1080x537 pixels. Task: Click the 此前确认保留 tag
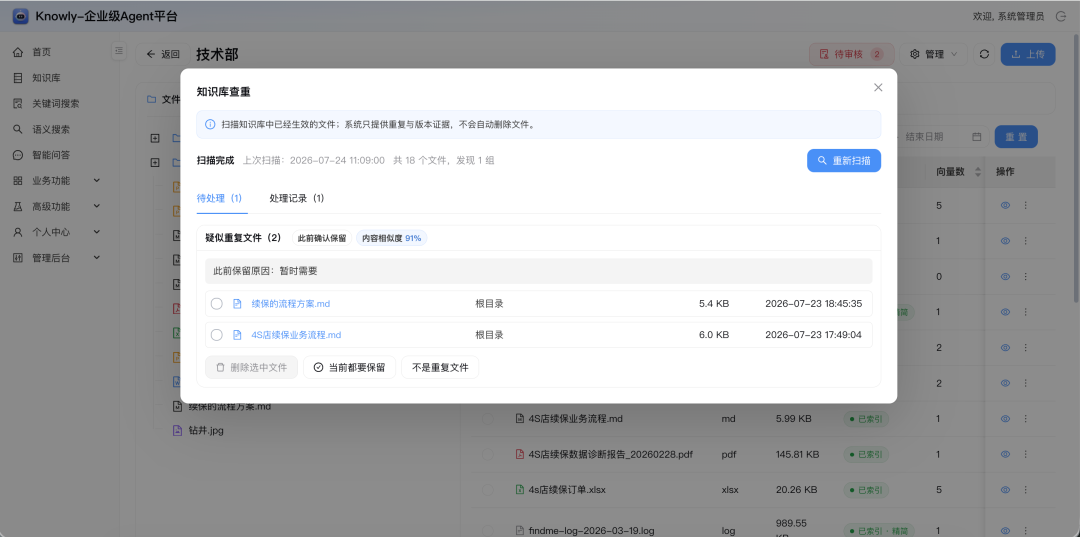322,238
